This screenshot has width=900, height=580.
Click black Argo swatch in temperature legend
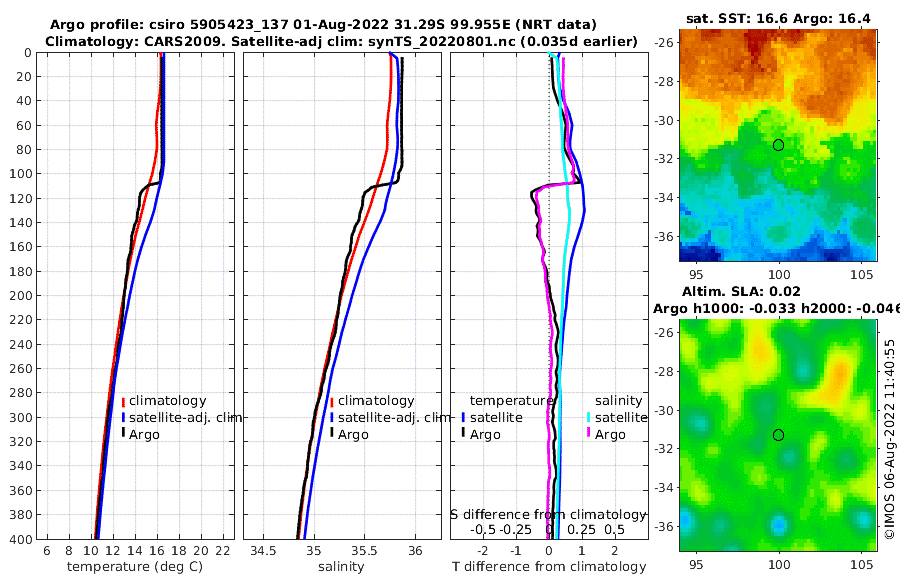coord(123,433)
